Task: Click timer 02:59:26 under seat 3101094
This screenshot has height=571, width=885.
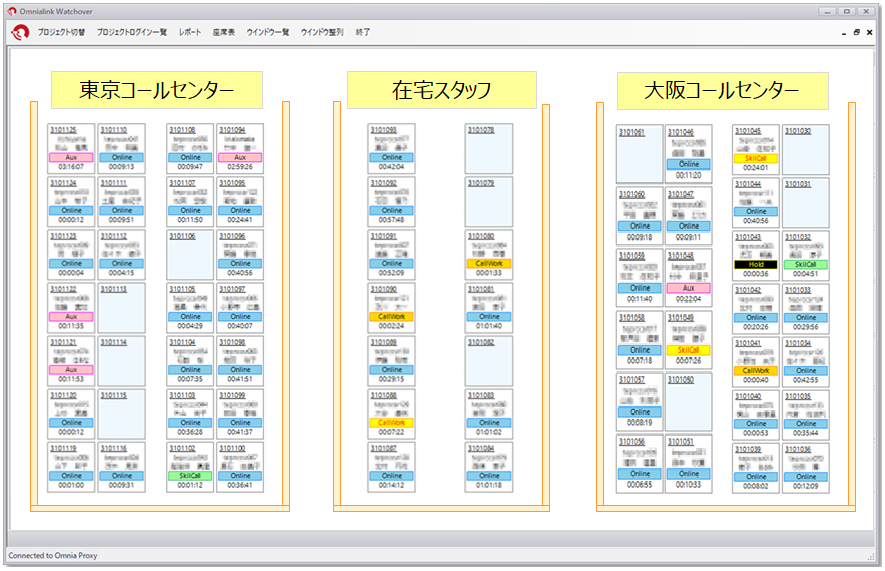Action: coord(240,167)
